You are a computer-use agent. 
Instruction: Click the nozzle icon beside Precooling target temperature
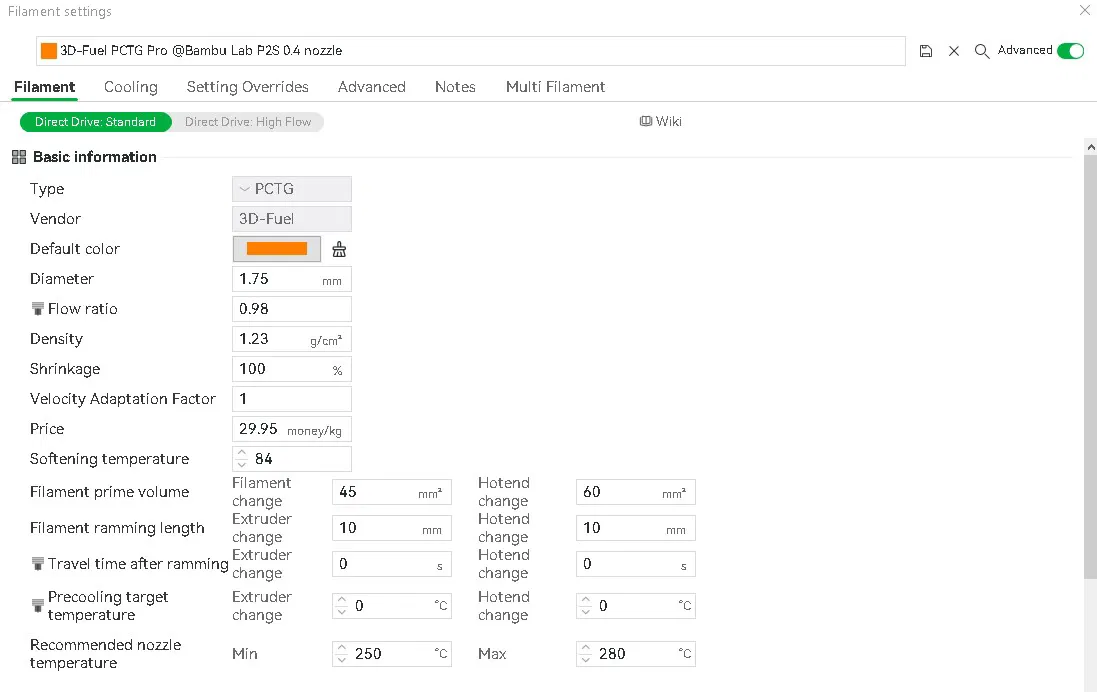tap(38, 605)
